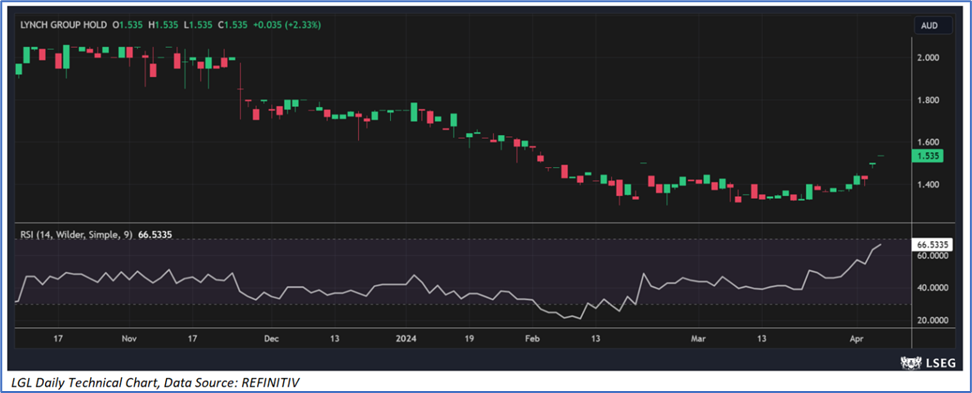The height and width of the screenshot is (393, 972).
Task: Click the Nov date label on time axis
Action: click(129, 339)
